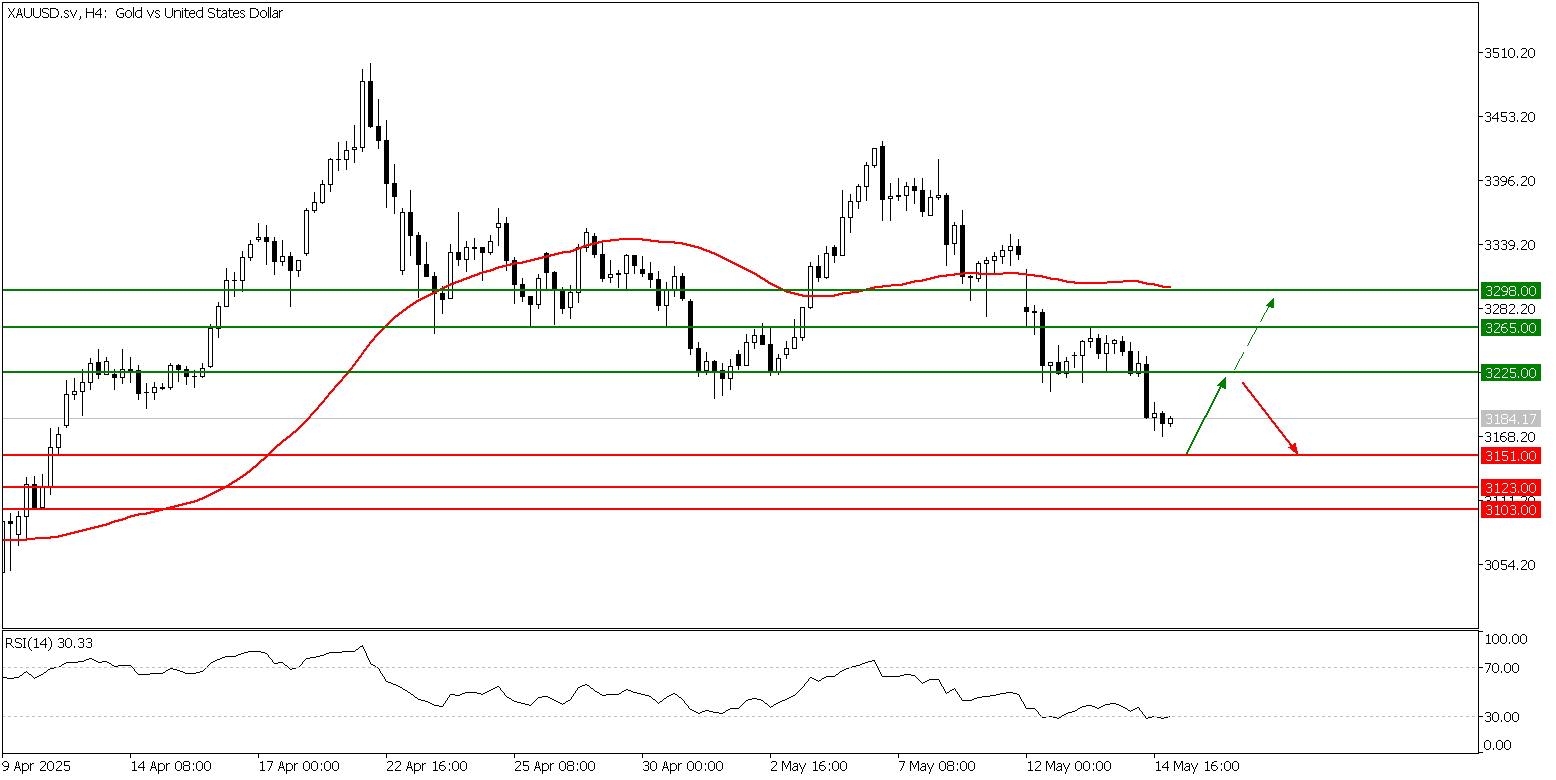This screenshot has width=1556, height=780.
Task: Select the green 3298.00 price label
Action: point(1509,290)
